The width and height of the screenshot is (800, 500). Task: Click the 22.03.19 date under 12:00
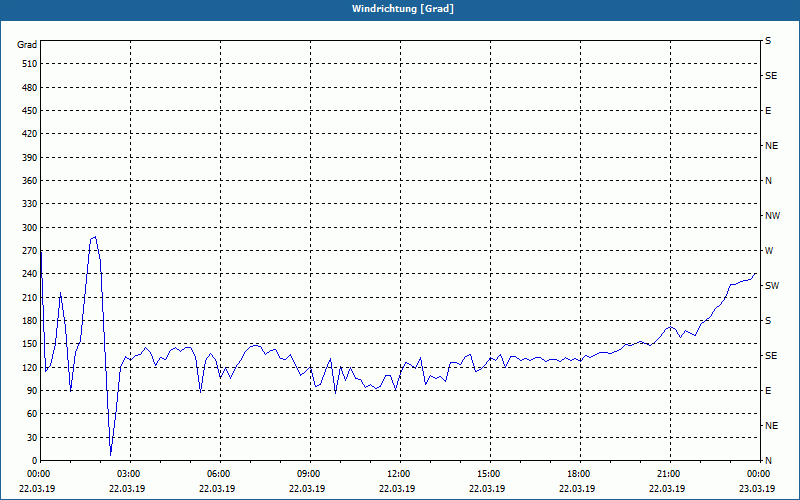pos(397,488)
